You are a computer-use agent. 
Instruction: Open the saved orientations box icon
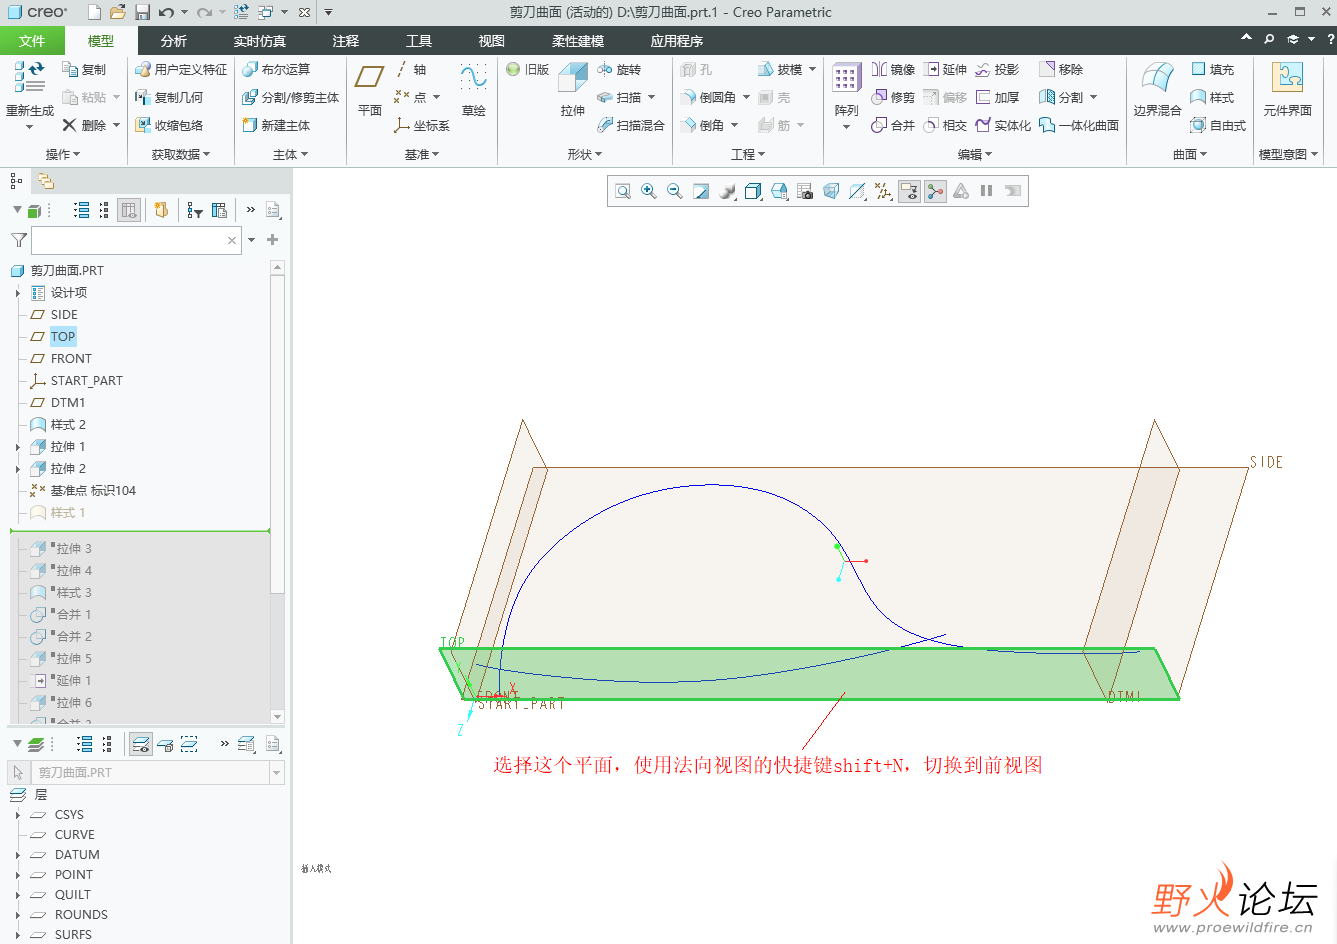[754, 191]
